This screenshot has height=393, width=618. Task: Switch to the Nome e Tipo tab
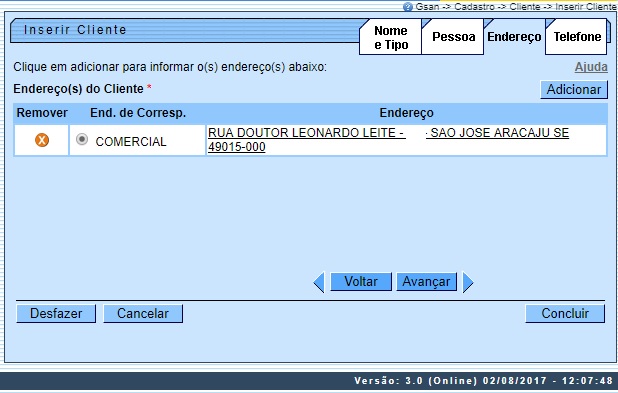(391, 37)
